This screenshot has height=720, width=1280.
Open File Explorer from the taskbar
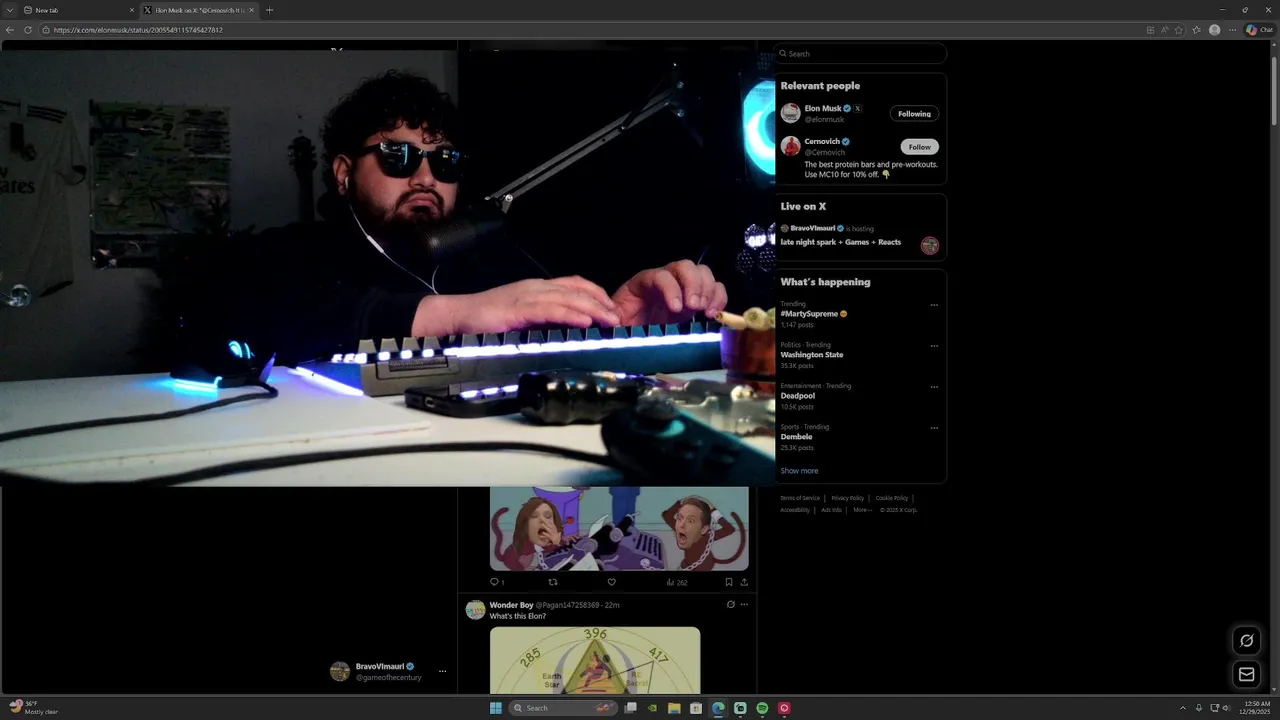point(674,708)
